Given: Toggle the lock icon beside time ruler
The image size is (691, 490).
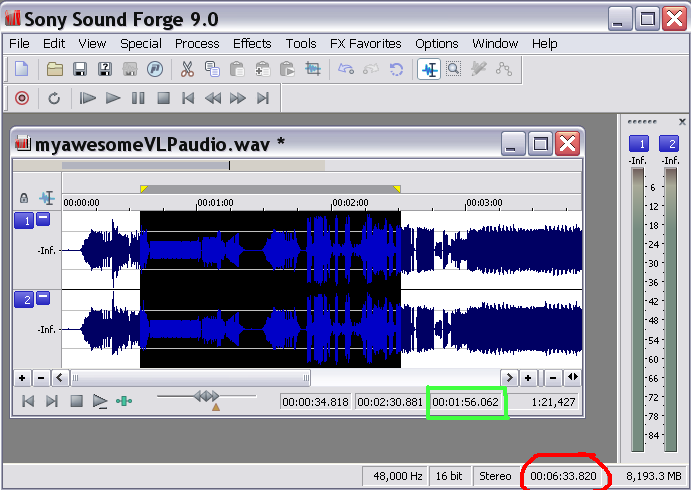Looking at the screenshot, I should pyautogui.click(x=24, y=198).
